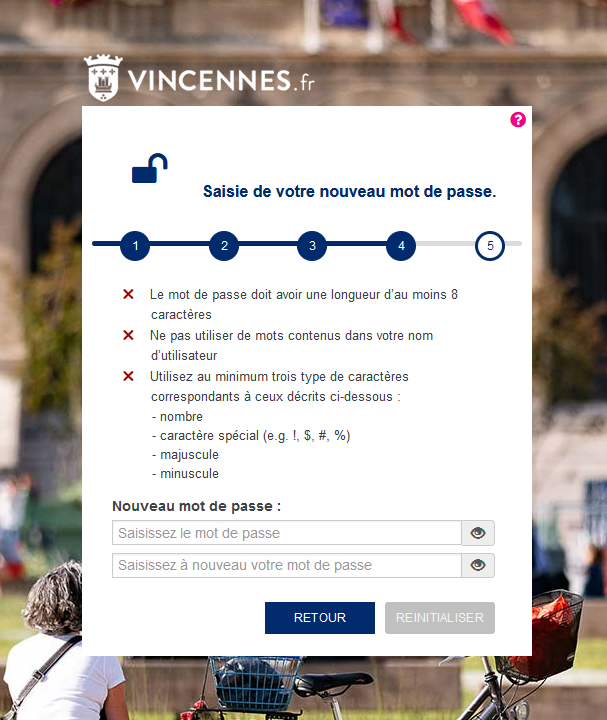
Task: Open the pink help question mark icon
Action: coord(518,120)
